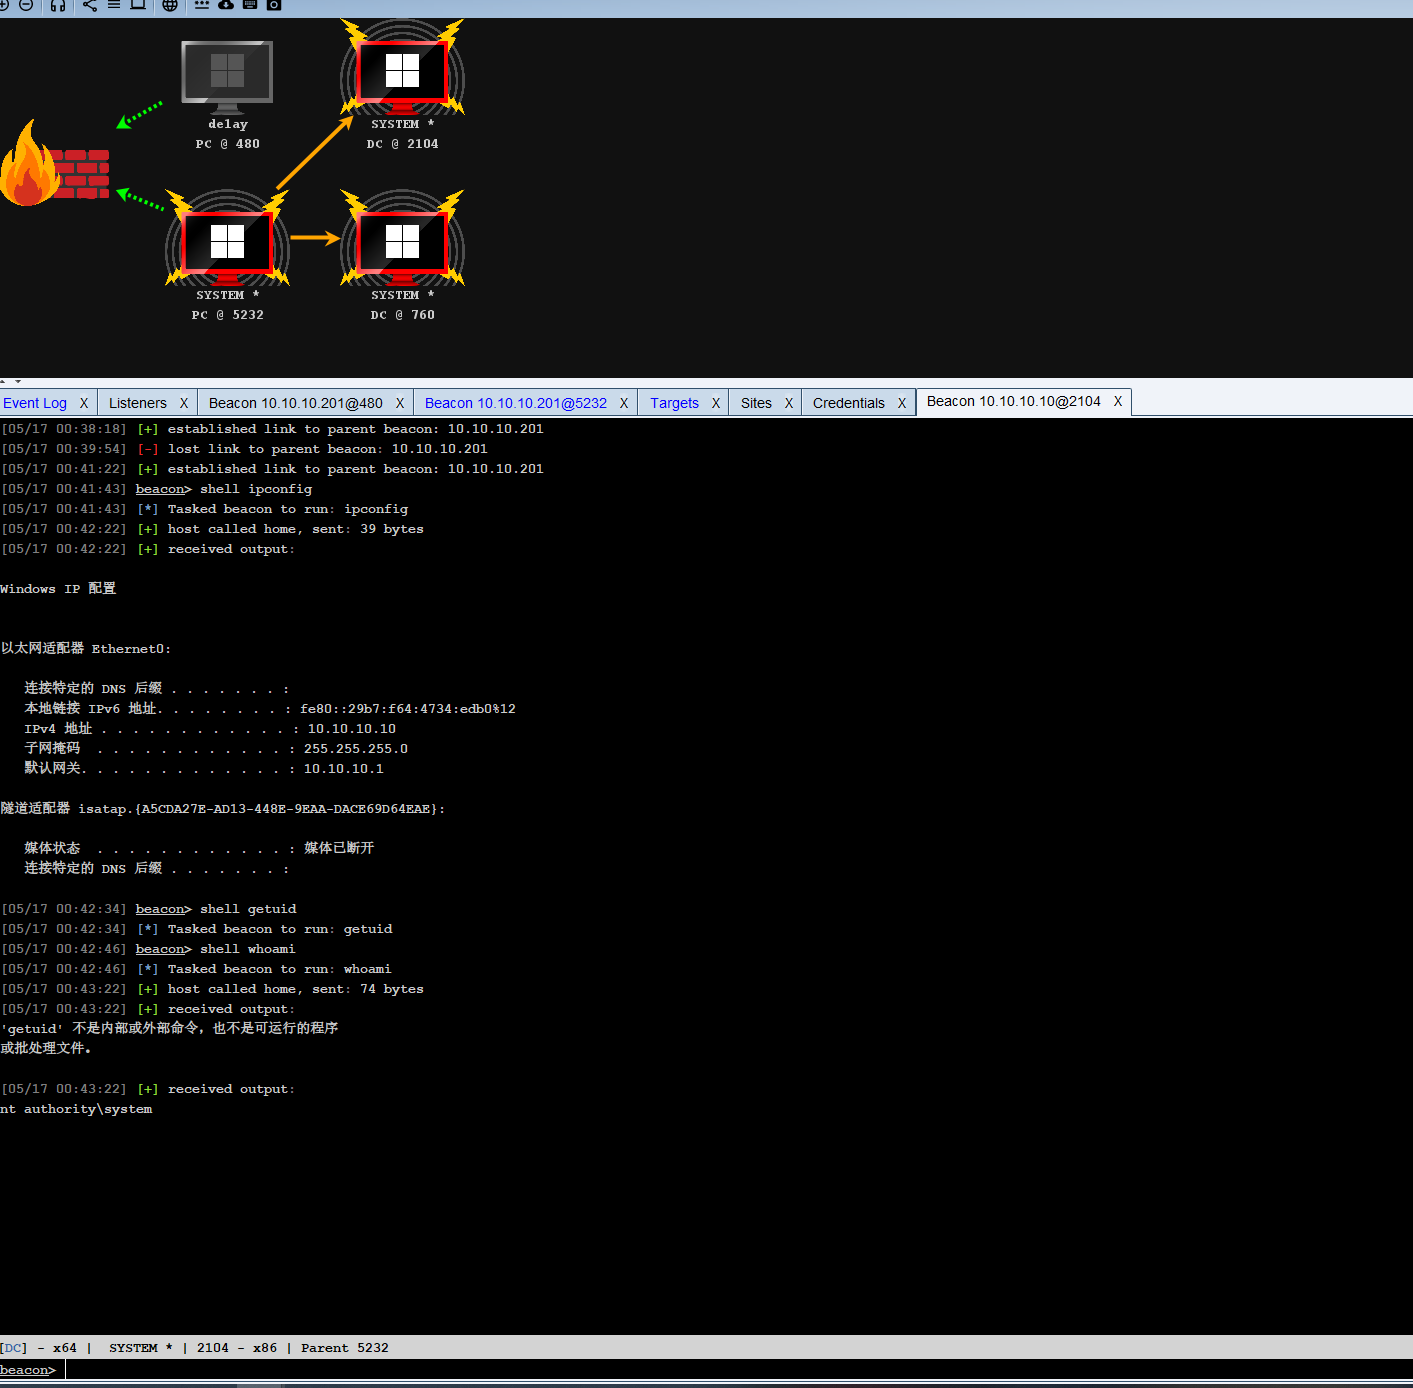The width and height of the screenshot is (1413, 1388).
Task: Show targets via the laptop icon
Action: point(138,5)
